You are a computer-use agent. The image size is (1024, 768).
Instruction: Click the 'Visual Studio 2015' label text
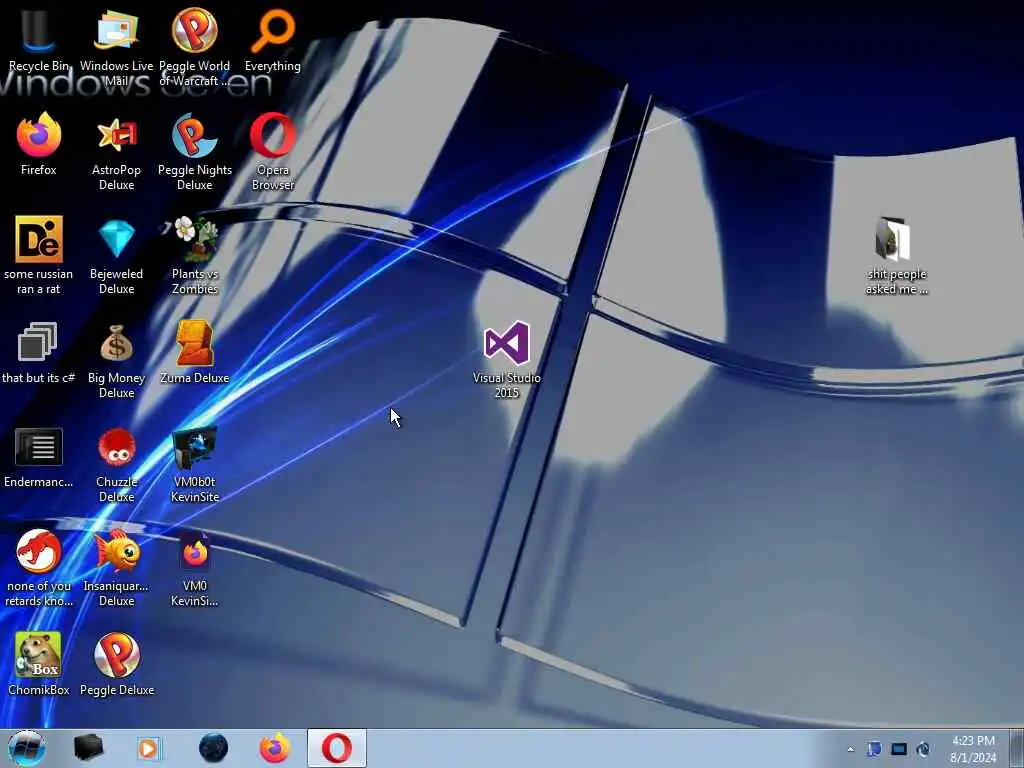(x=507, y=385)
